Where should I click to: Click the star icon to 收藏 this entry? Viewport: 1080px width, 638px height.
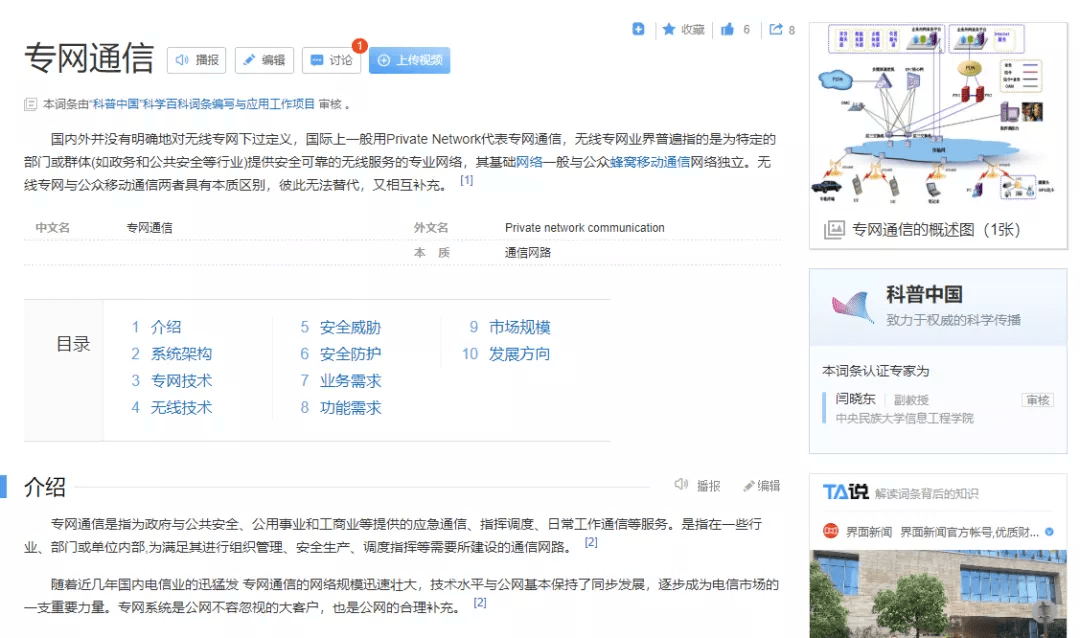pos(671,29)
